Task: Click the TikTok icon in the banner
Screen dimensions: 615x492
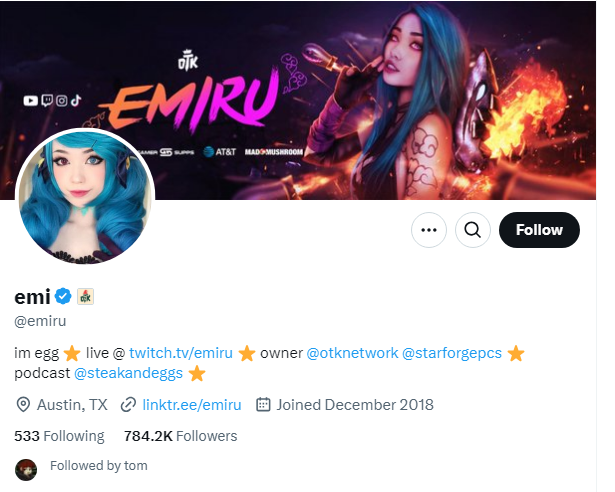Action: [76, 100]
